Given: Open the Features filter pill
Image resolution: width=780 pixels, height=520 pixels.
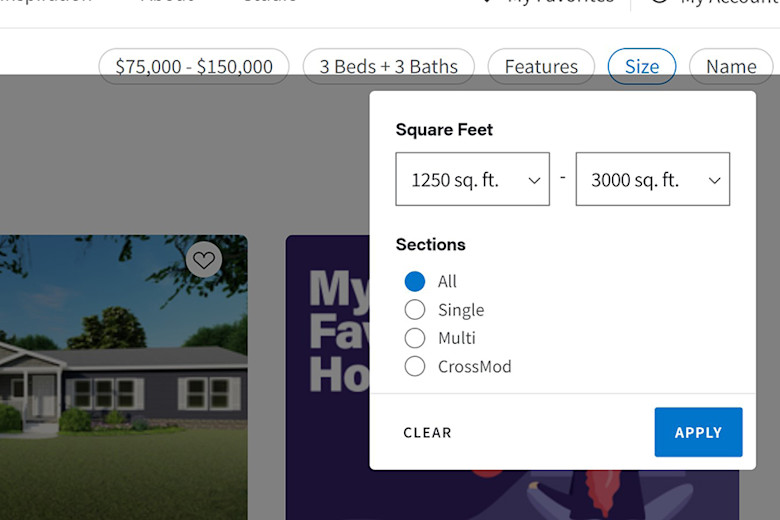Looking at the screenshot, I should point(541,66).
